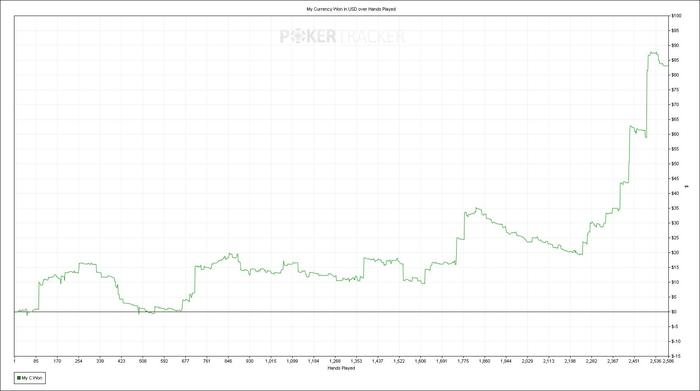Click the $90 y-axis label
Image resolution: width=700 pixels, height=391 pixels.
tap(675, 46)
